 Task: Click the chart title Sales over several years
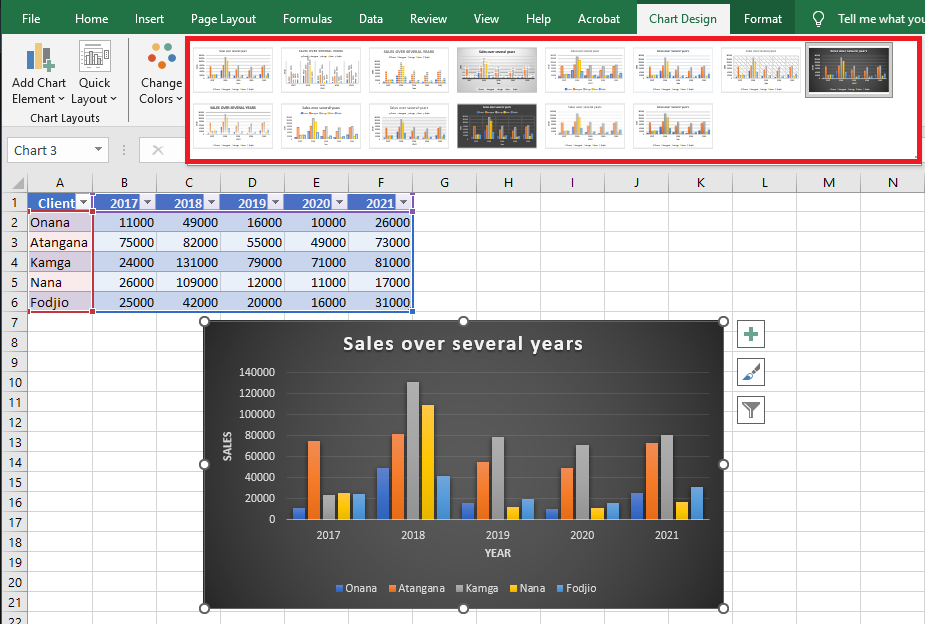463,343
